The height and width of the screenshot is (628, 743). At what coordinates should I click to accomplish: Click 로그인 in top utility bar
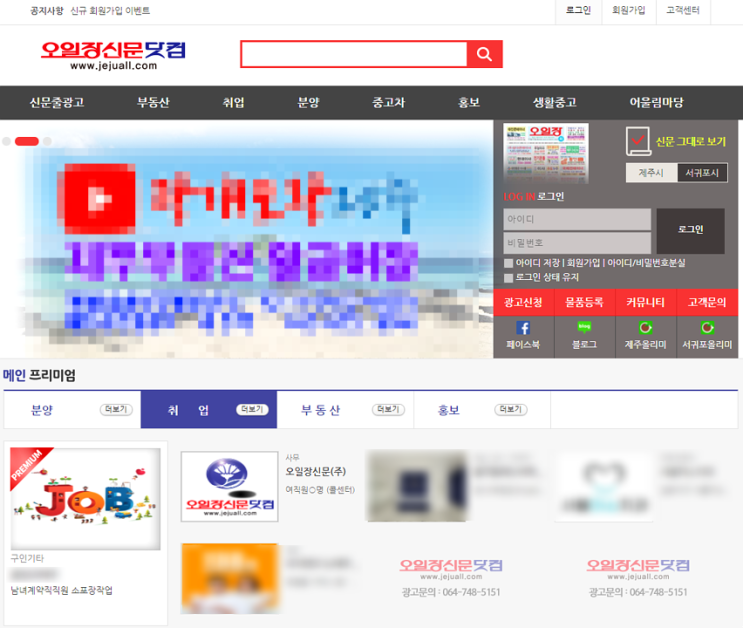[579, 10]
